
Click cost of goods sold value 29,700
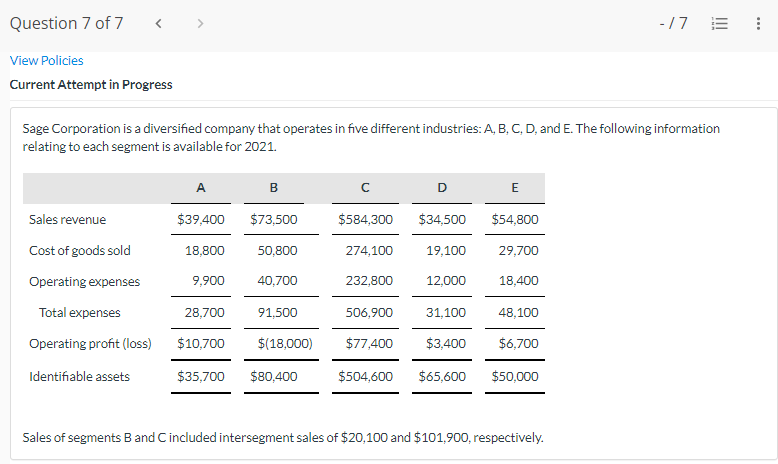[x=519, y=251]
